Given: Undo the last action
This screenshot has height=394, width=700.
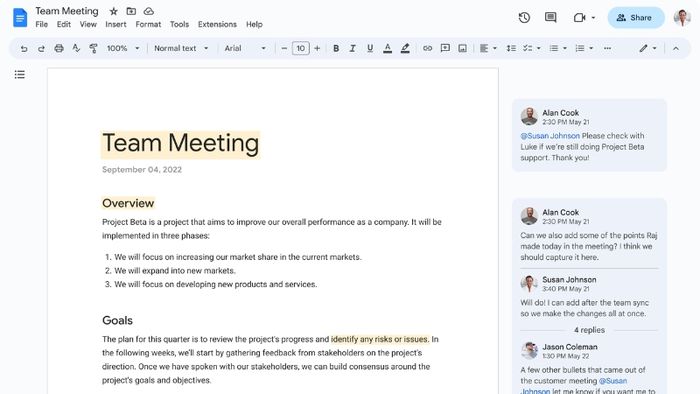Looking at the screenshot, I should [24, 48].
